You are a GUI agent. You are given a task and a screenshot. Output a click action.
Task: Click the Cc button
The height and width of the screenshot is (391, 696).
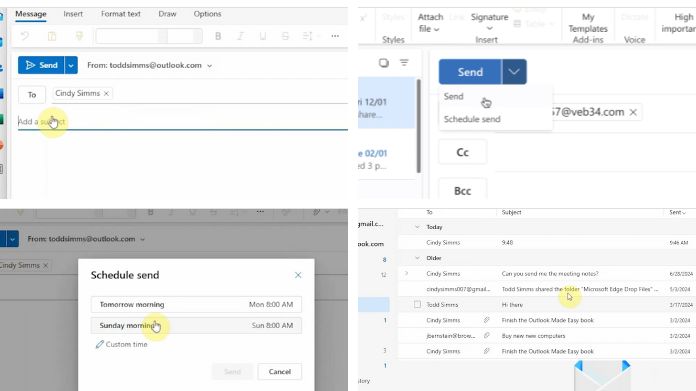tap(463, 152)
